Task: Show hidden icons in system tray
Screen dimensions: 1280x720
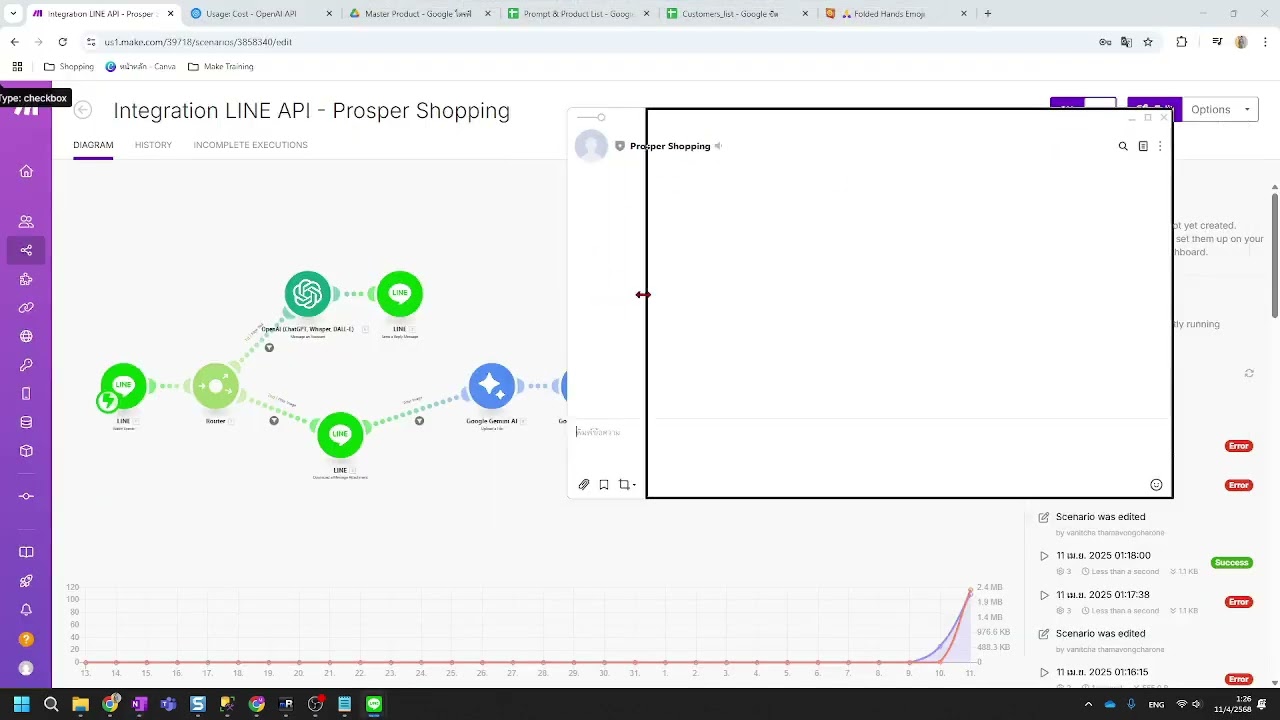Action: [1088, 704]
